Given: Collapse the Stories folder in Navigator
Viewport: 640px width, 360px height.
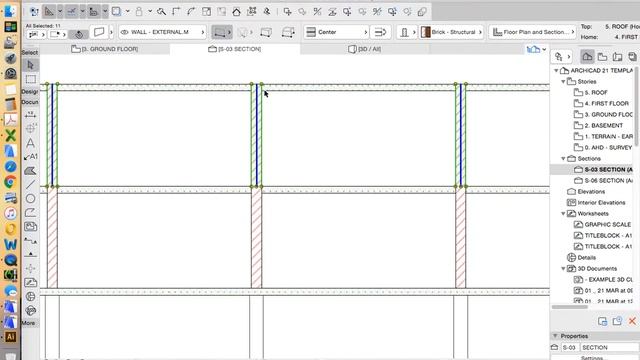Looking at the screenshot, I should pos(563,82).
